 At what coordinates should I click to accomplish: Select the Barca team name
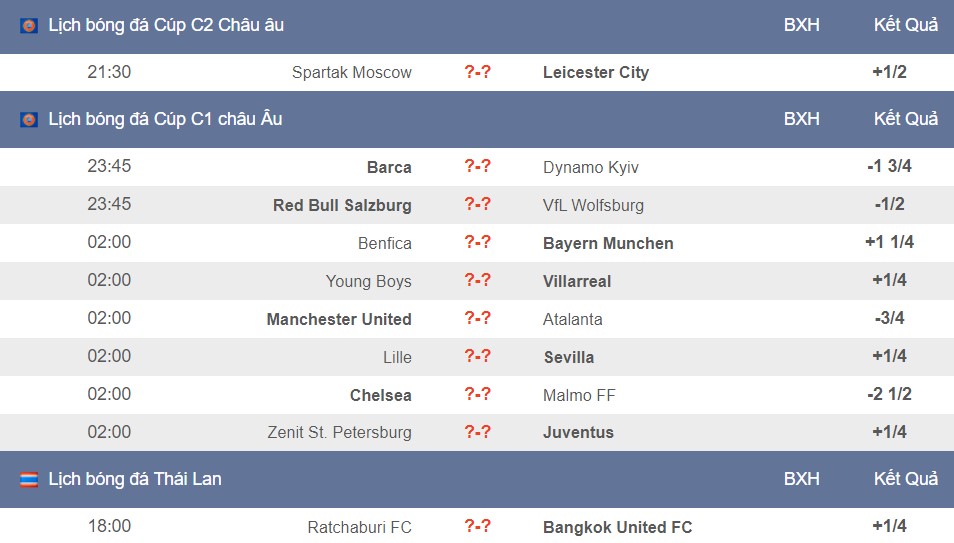[x=389, y=167]
